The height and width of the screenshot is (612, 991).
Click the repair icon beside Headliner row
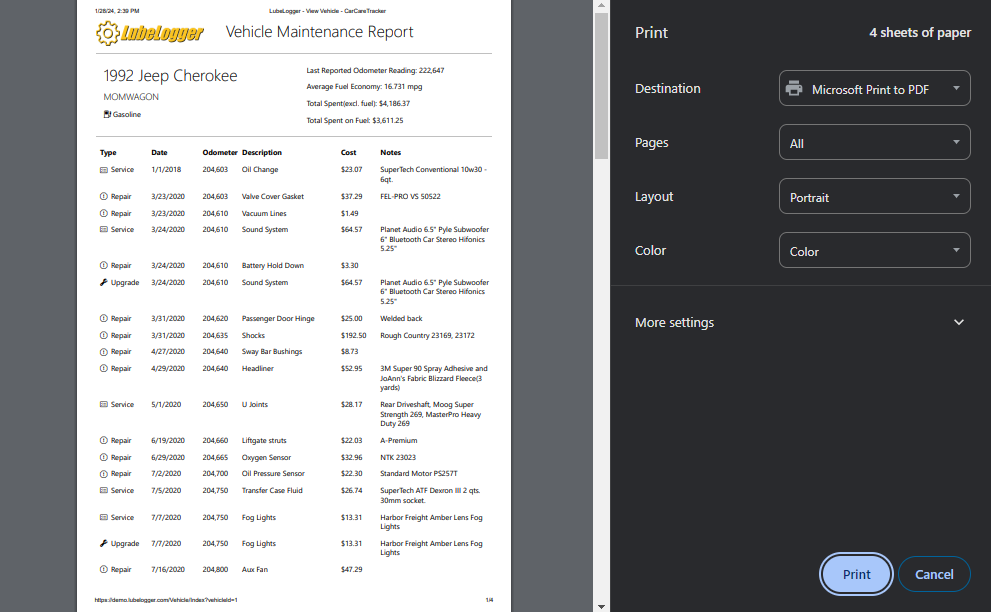pyautogui.click(x=104, y=369)
